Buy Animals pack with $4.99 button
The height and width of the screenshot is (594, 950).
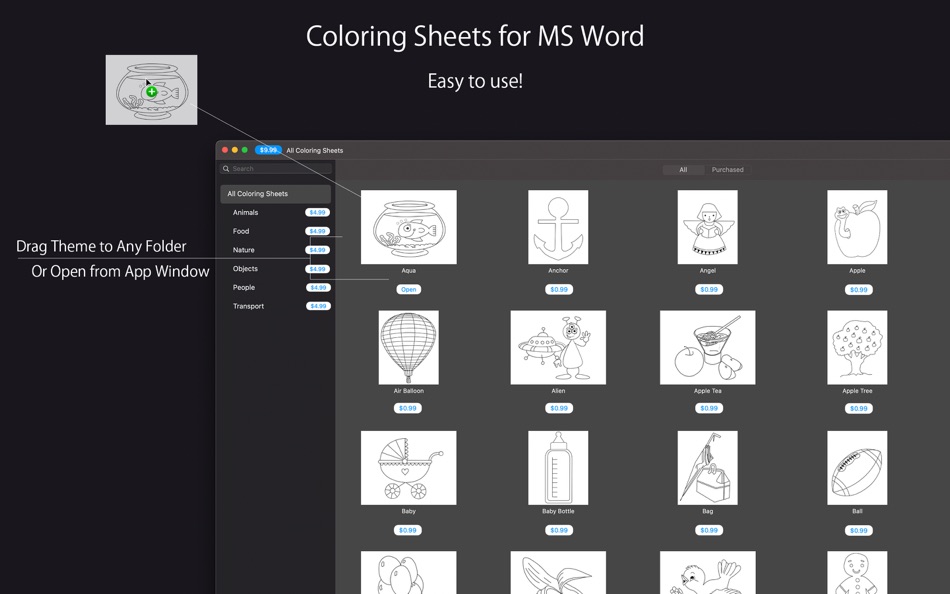(317, 213)
